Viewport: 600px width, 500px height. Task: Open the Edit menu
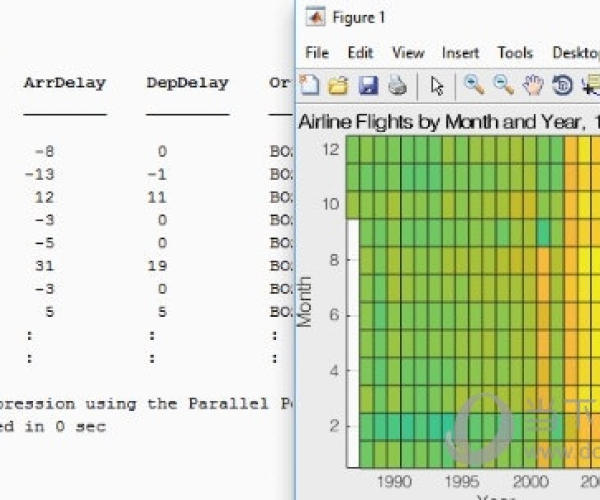pos(360,53)
